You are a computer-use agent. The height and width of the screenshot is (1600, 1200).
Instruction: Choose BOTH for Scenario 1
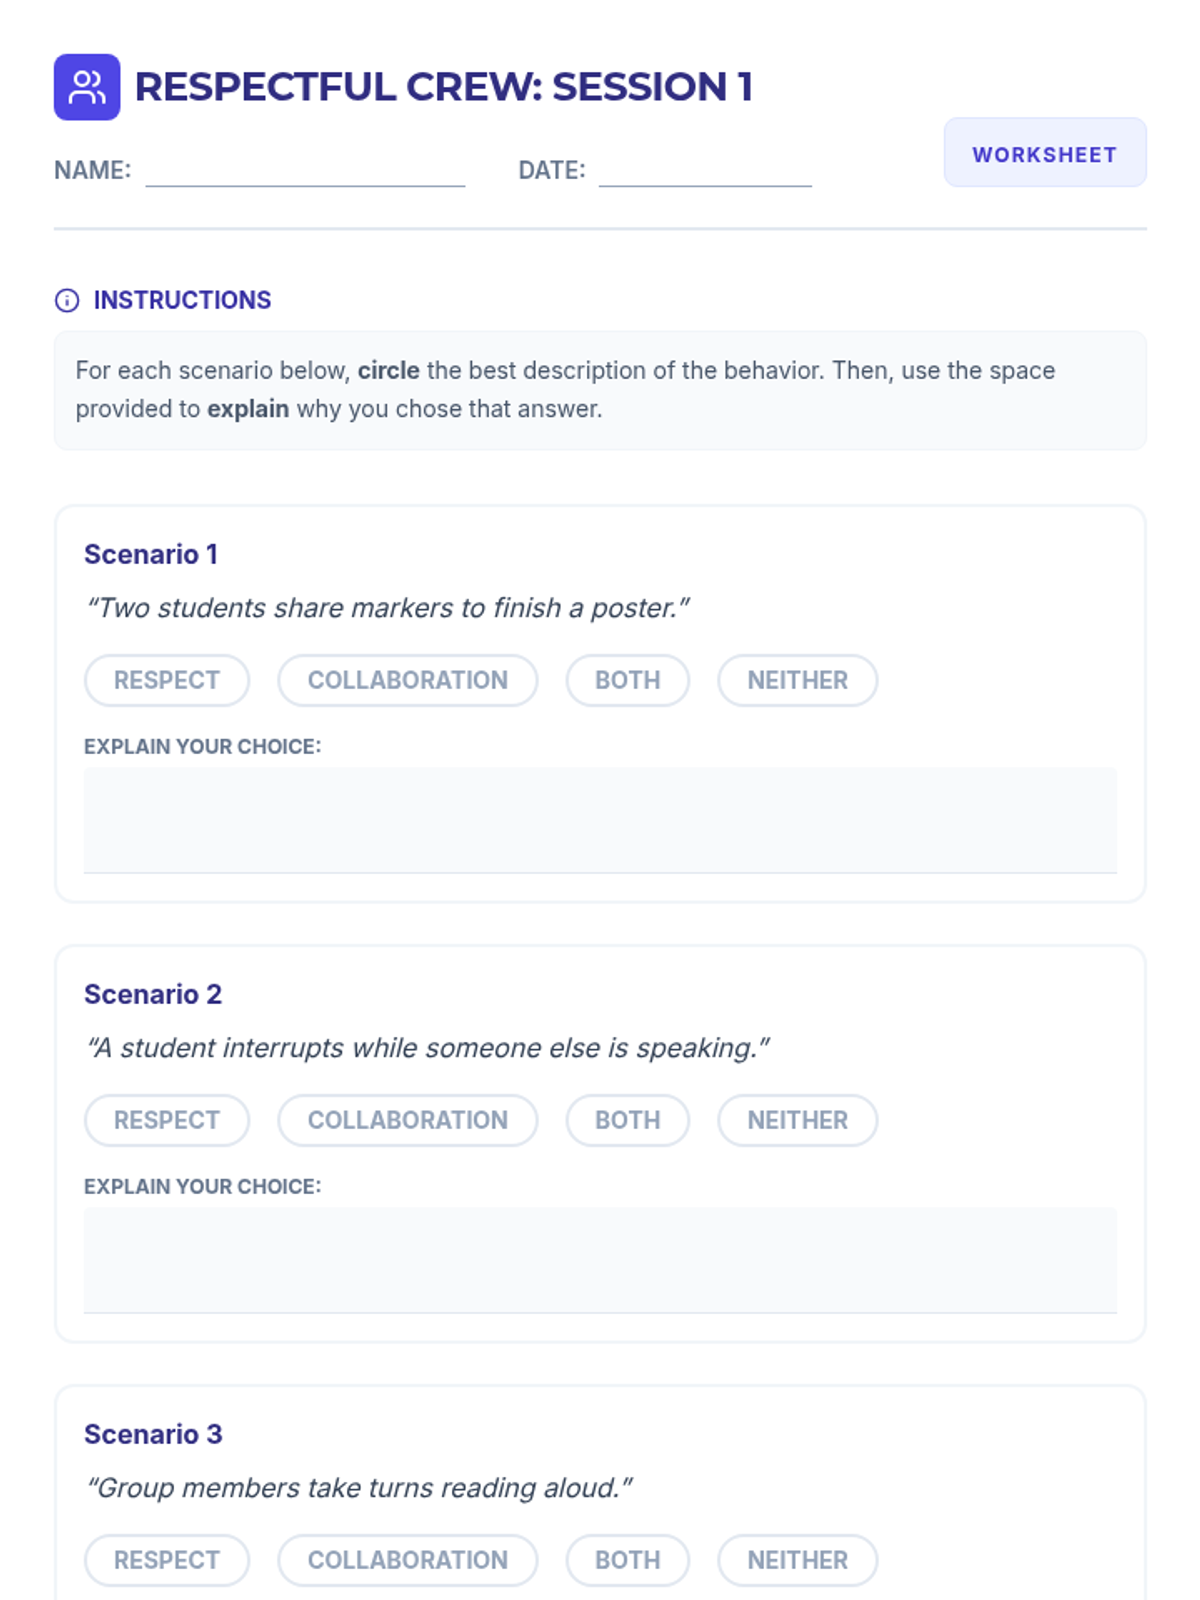[x=627, y=680]
